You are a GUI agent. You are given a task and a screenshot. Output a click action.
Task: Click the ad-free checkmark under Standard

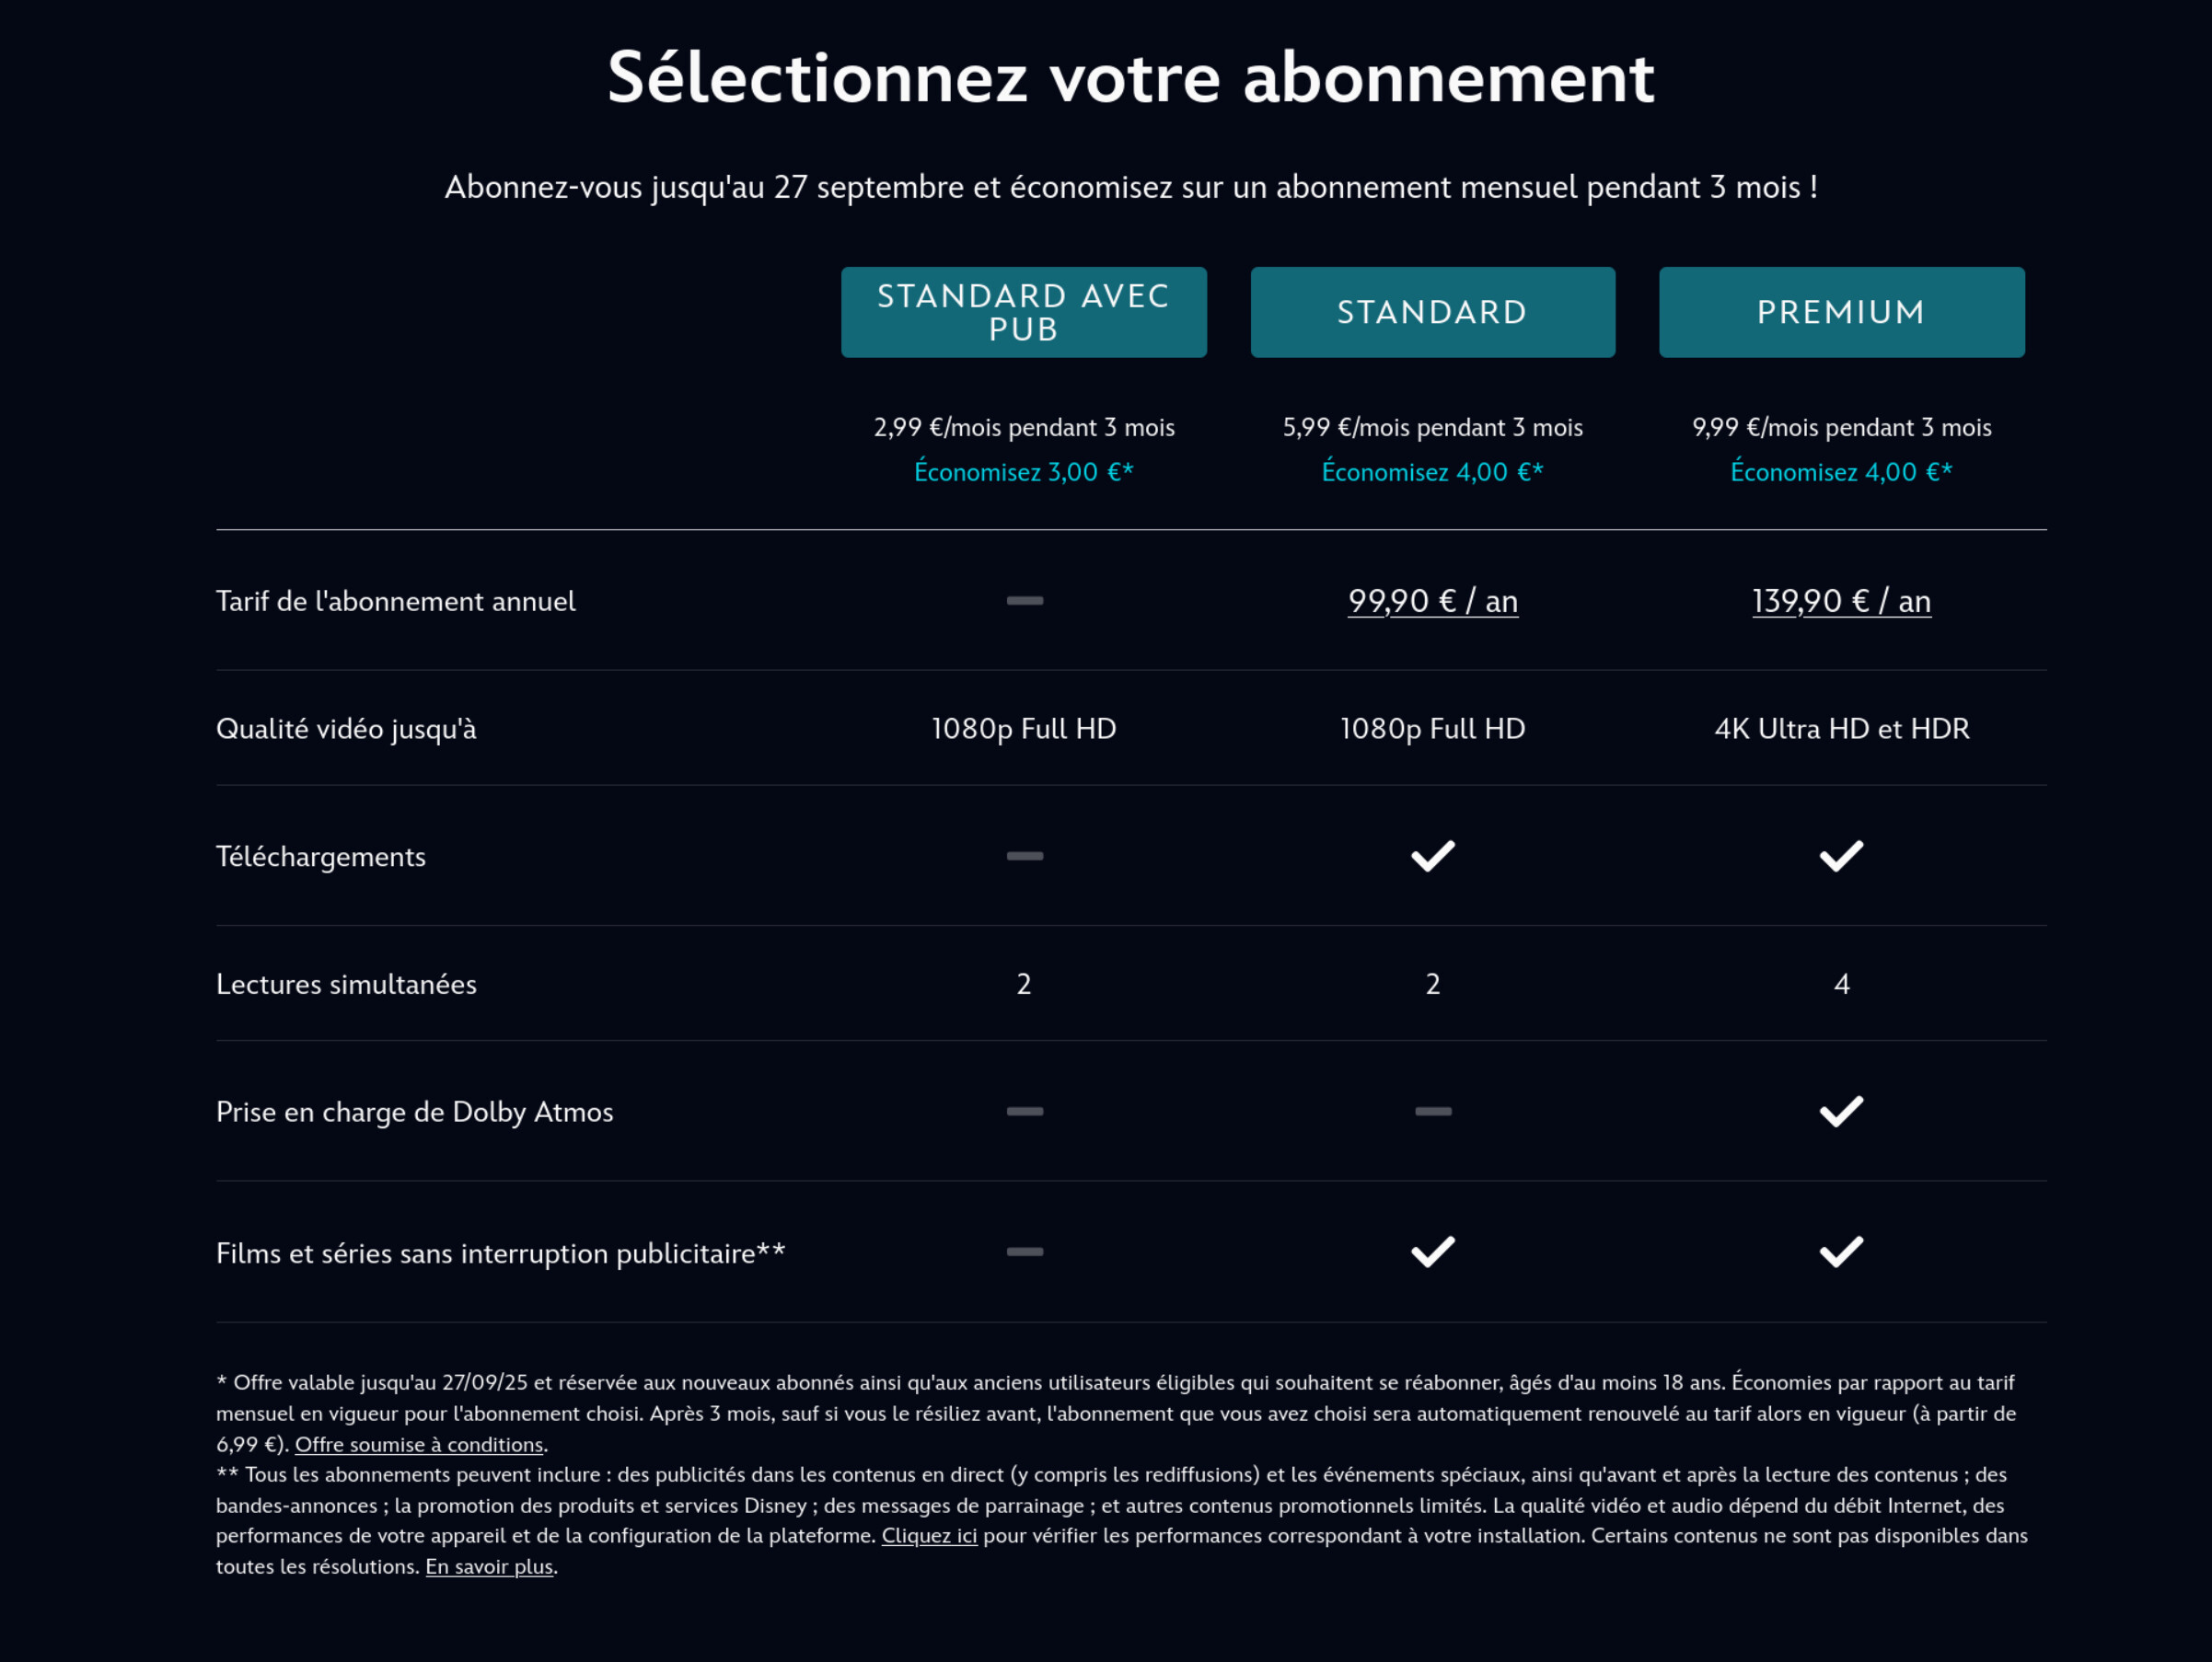pyautogui.click(x=1432, y=1250)
